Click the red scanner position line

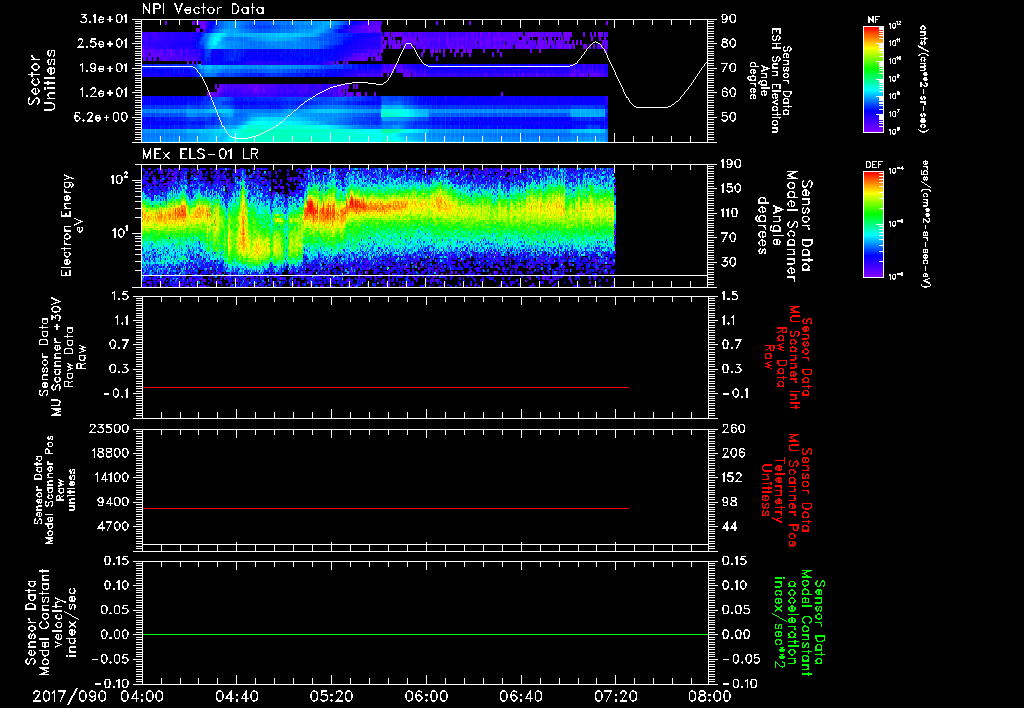pos(385,509)
